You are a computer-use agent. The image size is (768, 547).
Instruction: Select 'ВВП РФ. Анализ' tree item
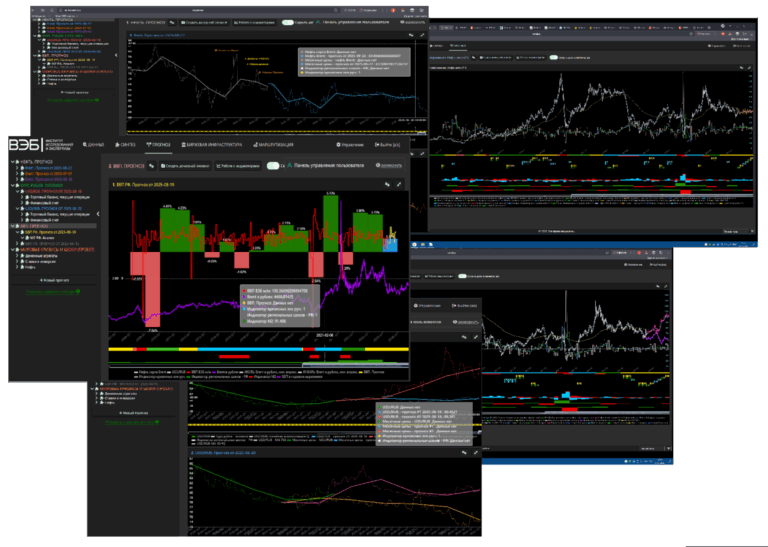pos(44,238)
